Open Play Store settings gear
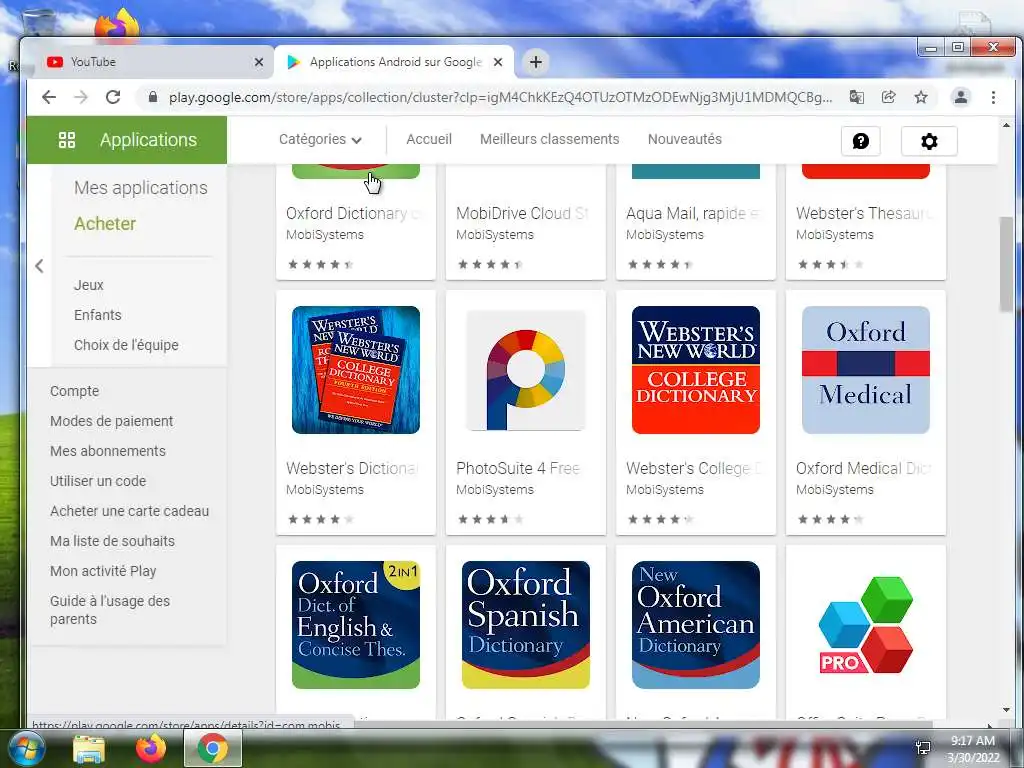Image resolution: width=1024 pixels, height=768 pixels. coord(929,141)
